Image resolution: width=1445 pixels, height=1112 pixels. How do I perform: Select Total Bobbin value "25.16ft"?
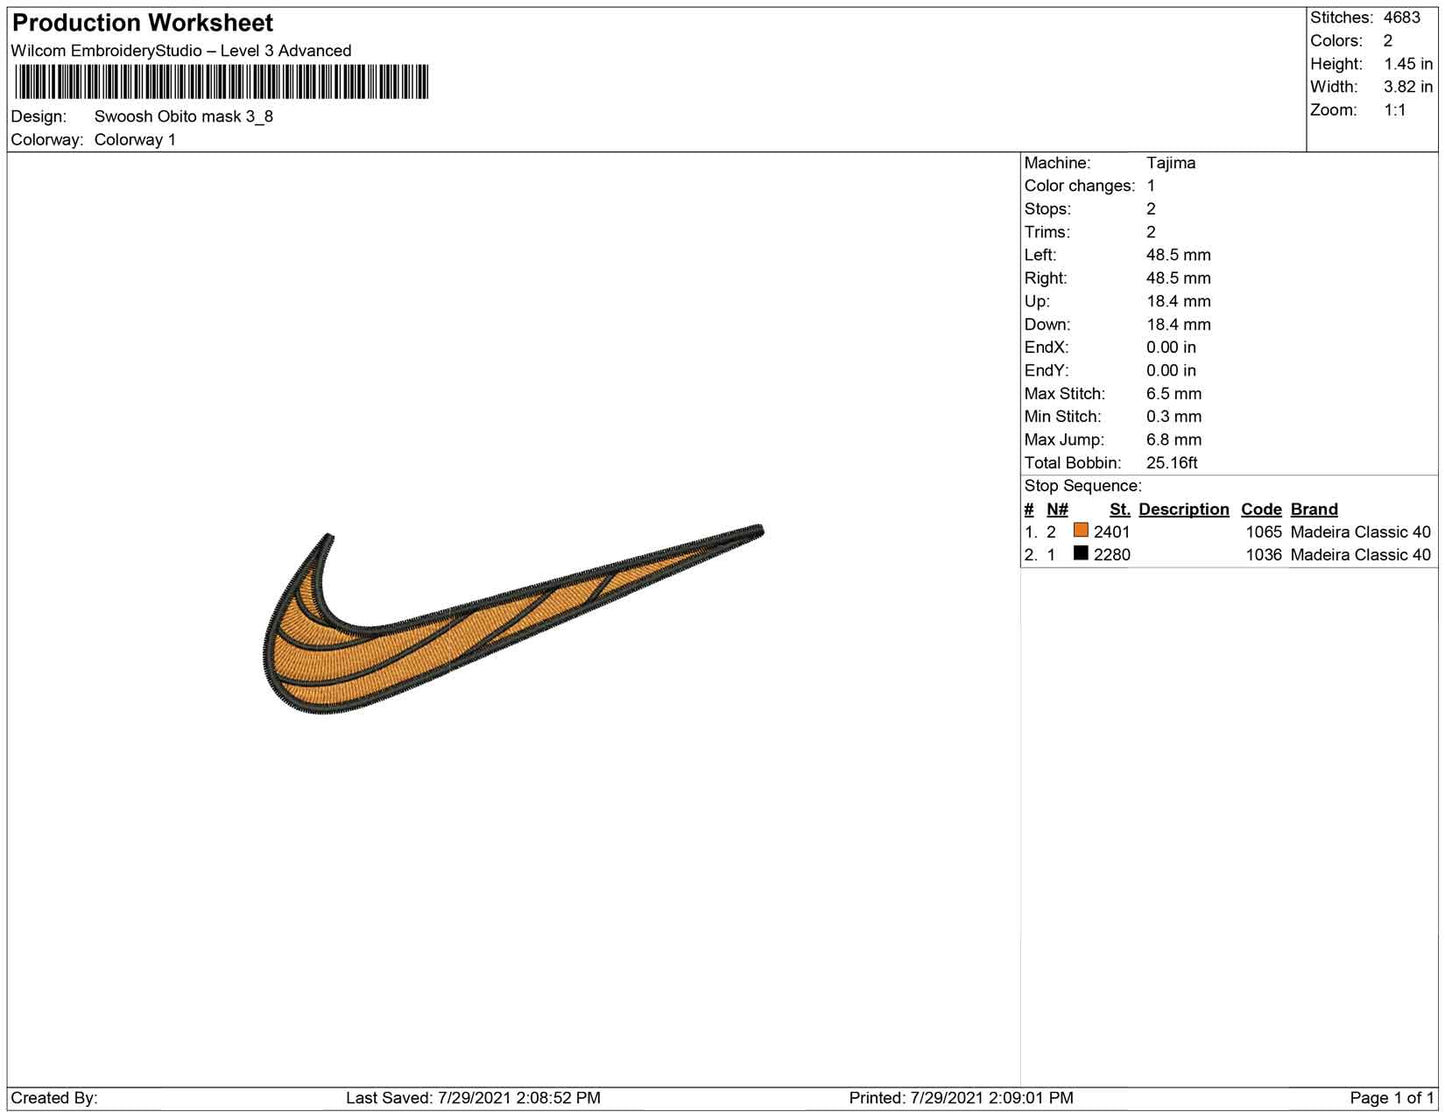[x=1172, y=463]
